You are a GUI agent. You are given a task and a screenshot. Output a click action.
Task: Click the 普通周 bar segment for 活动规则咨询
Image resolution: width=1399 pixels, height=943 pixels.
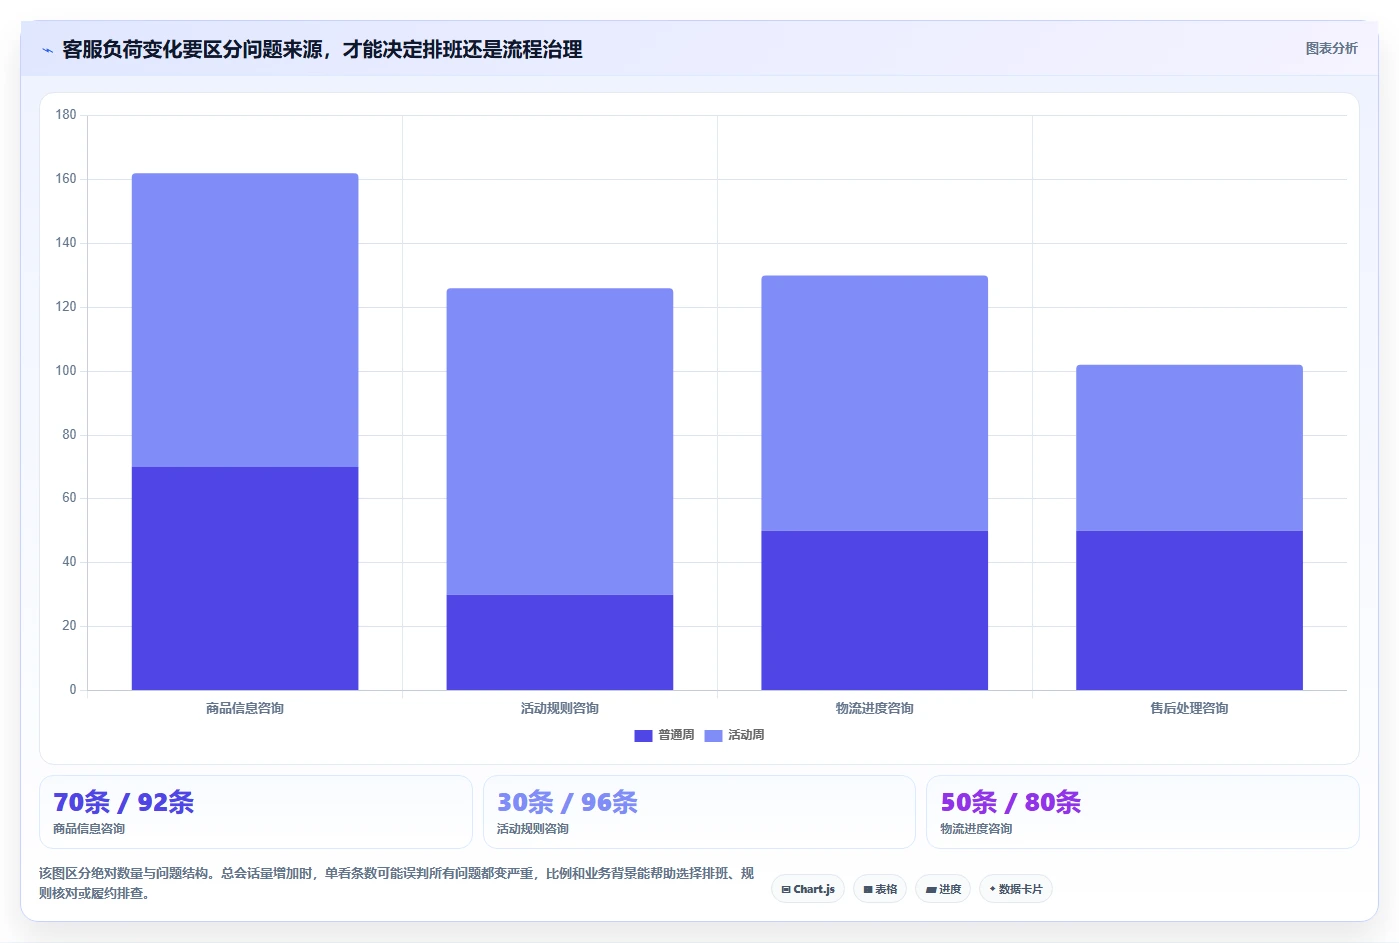click(560, 642)
